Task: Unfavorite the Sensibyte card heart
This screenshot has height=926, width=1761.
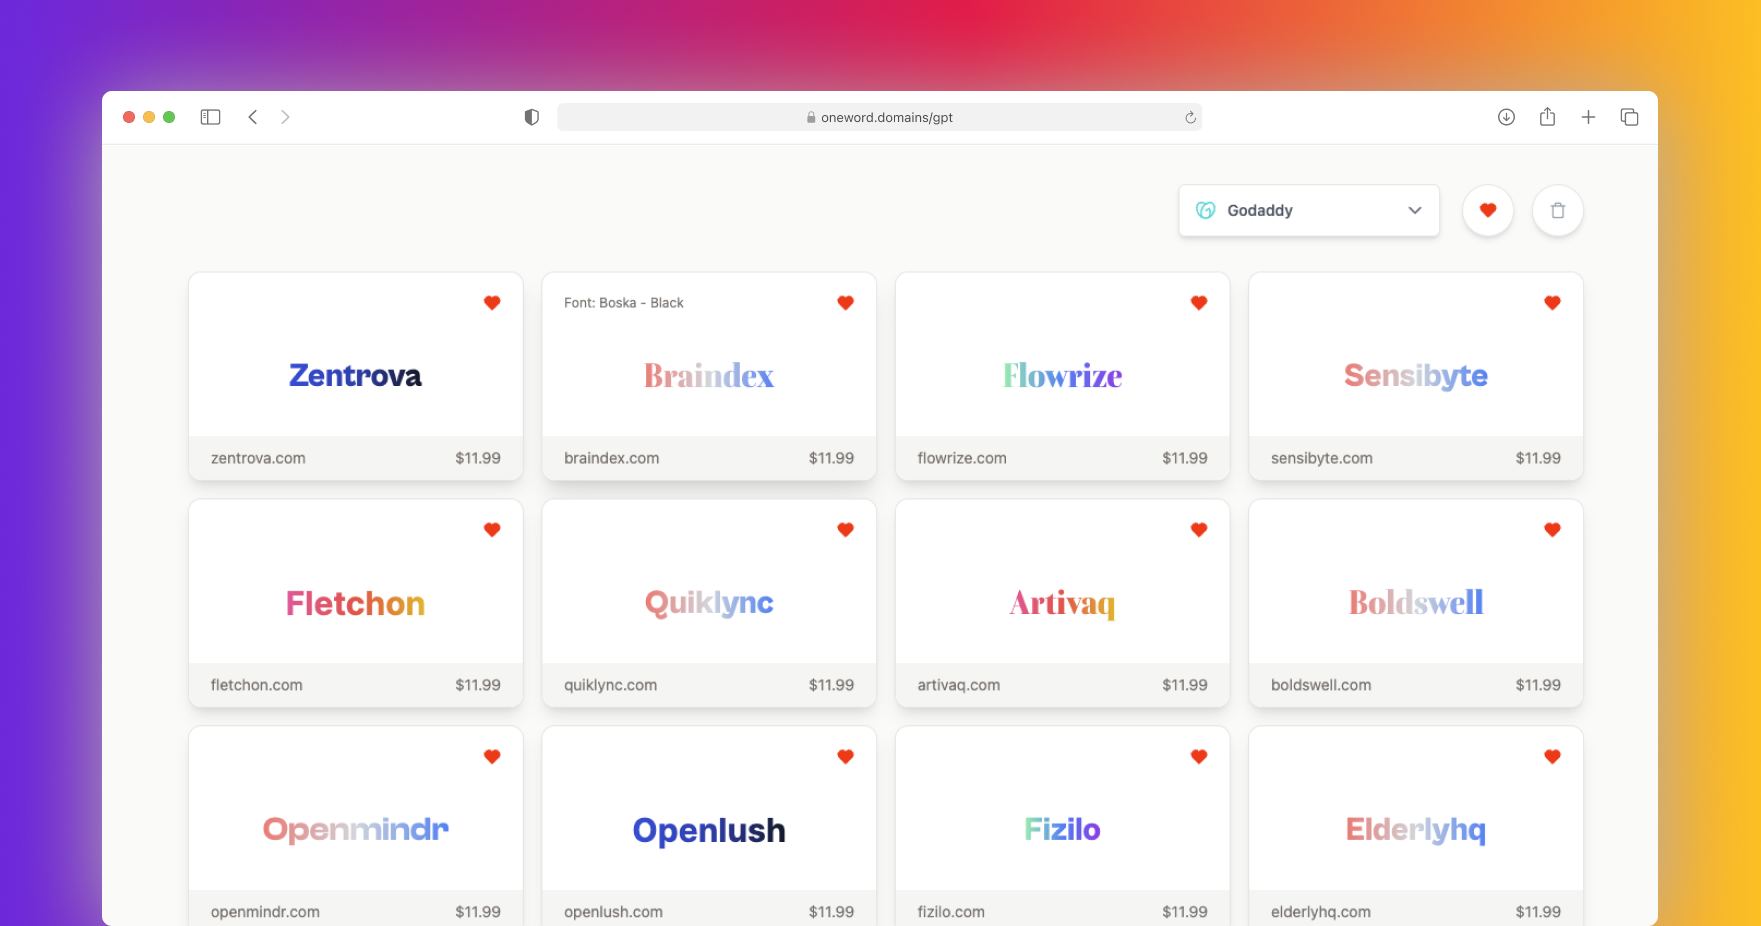Action: point(1552,303)
